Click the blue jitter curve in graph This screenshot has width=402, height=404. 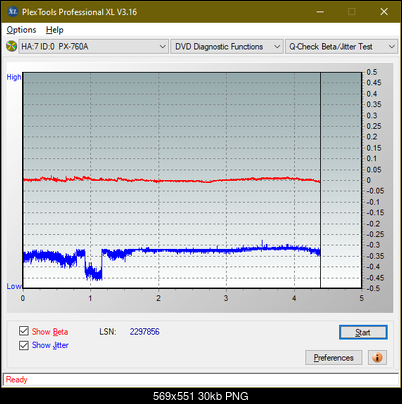172,250
